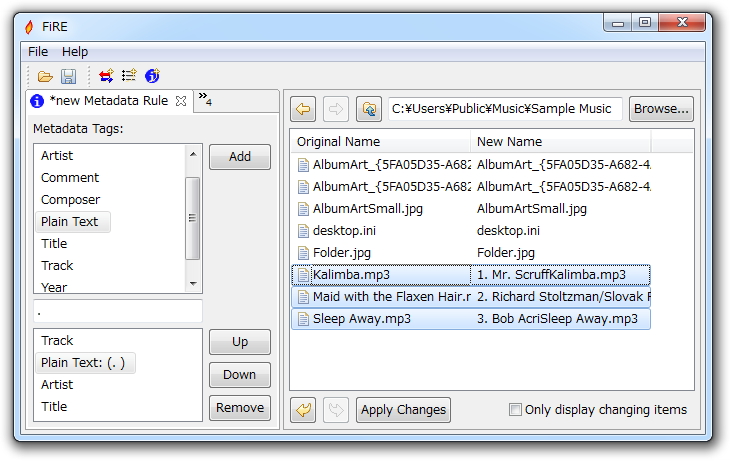This screenshot has height=461, width=730.
Task: Select the Kalimba.mp3 file row
Action: coord(471,275)
